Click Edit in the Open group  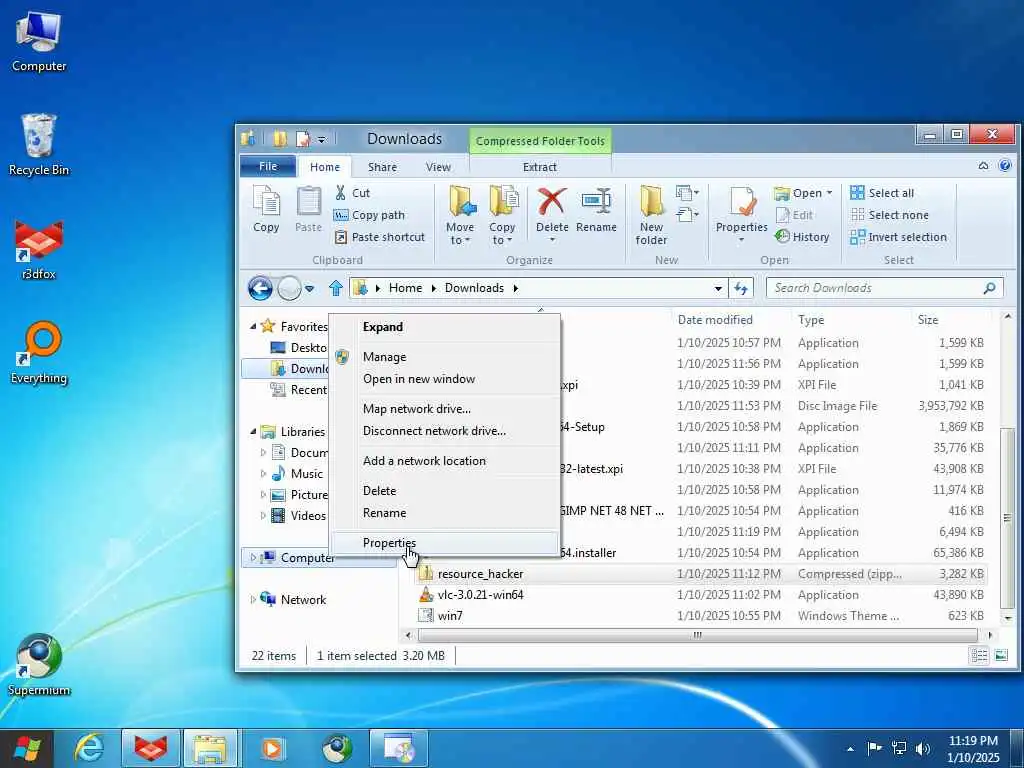point(794,215)
